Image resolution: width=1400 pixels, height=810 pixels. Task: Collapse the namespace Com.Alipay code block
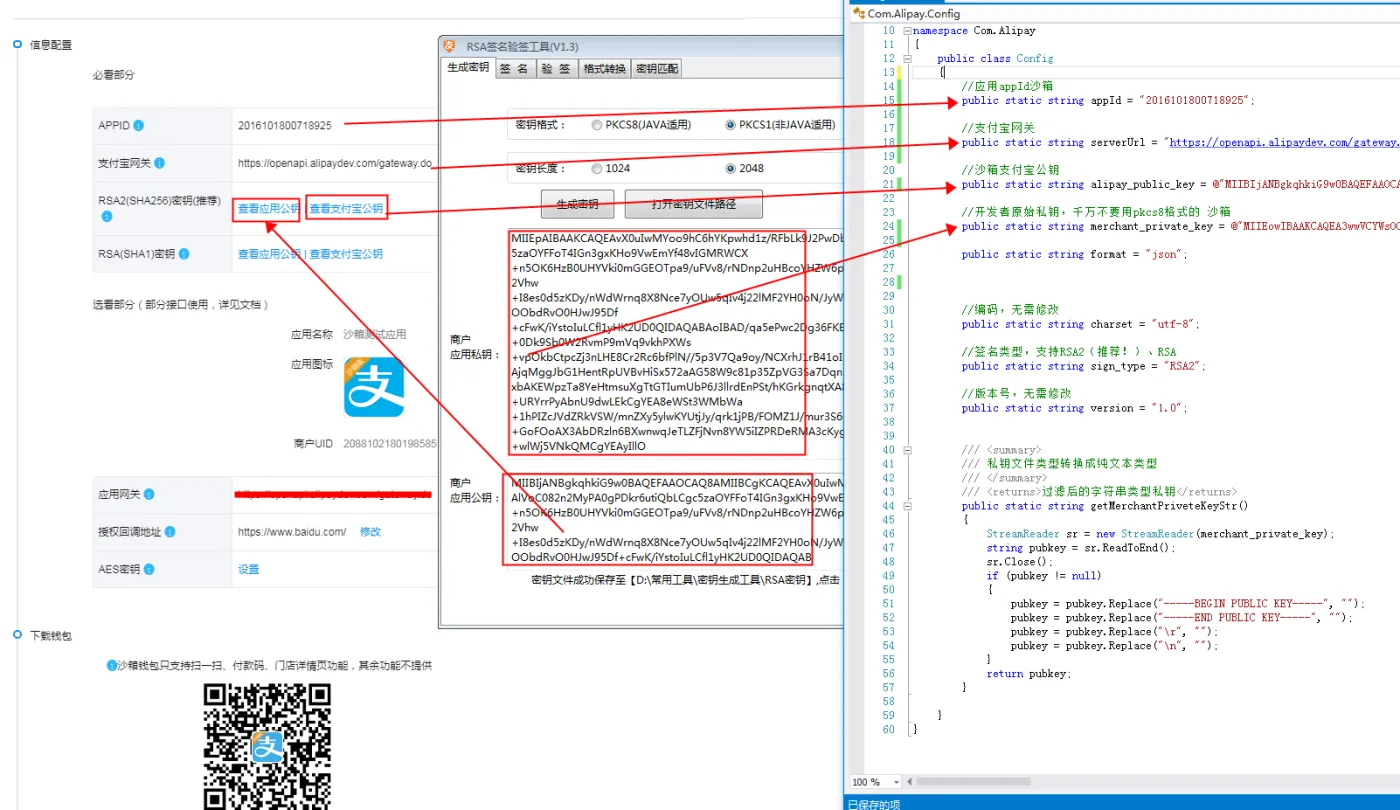tap(907, 31)
